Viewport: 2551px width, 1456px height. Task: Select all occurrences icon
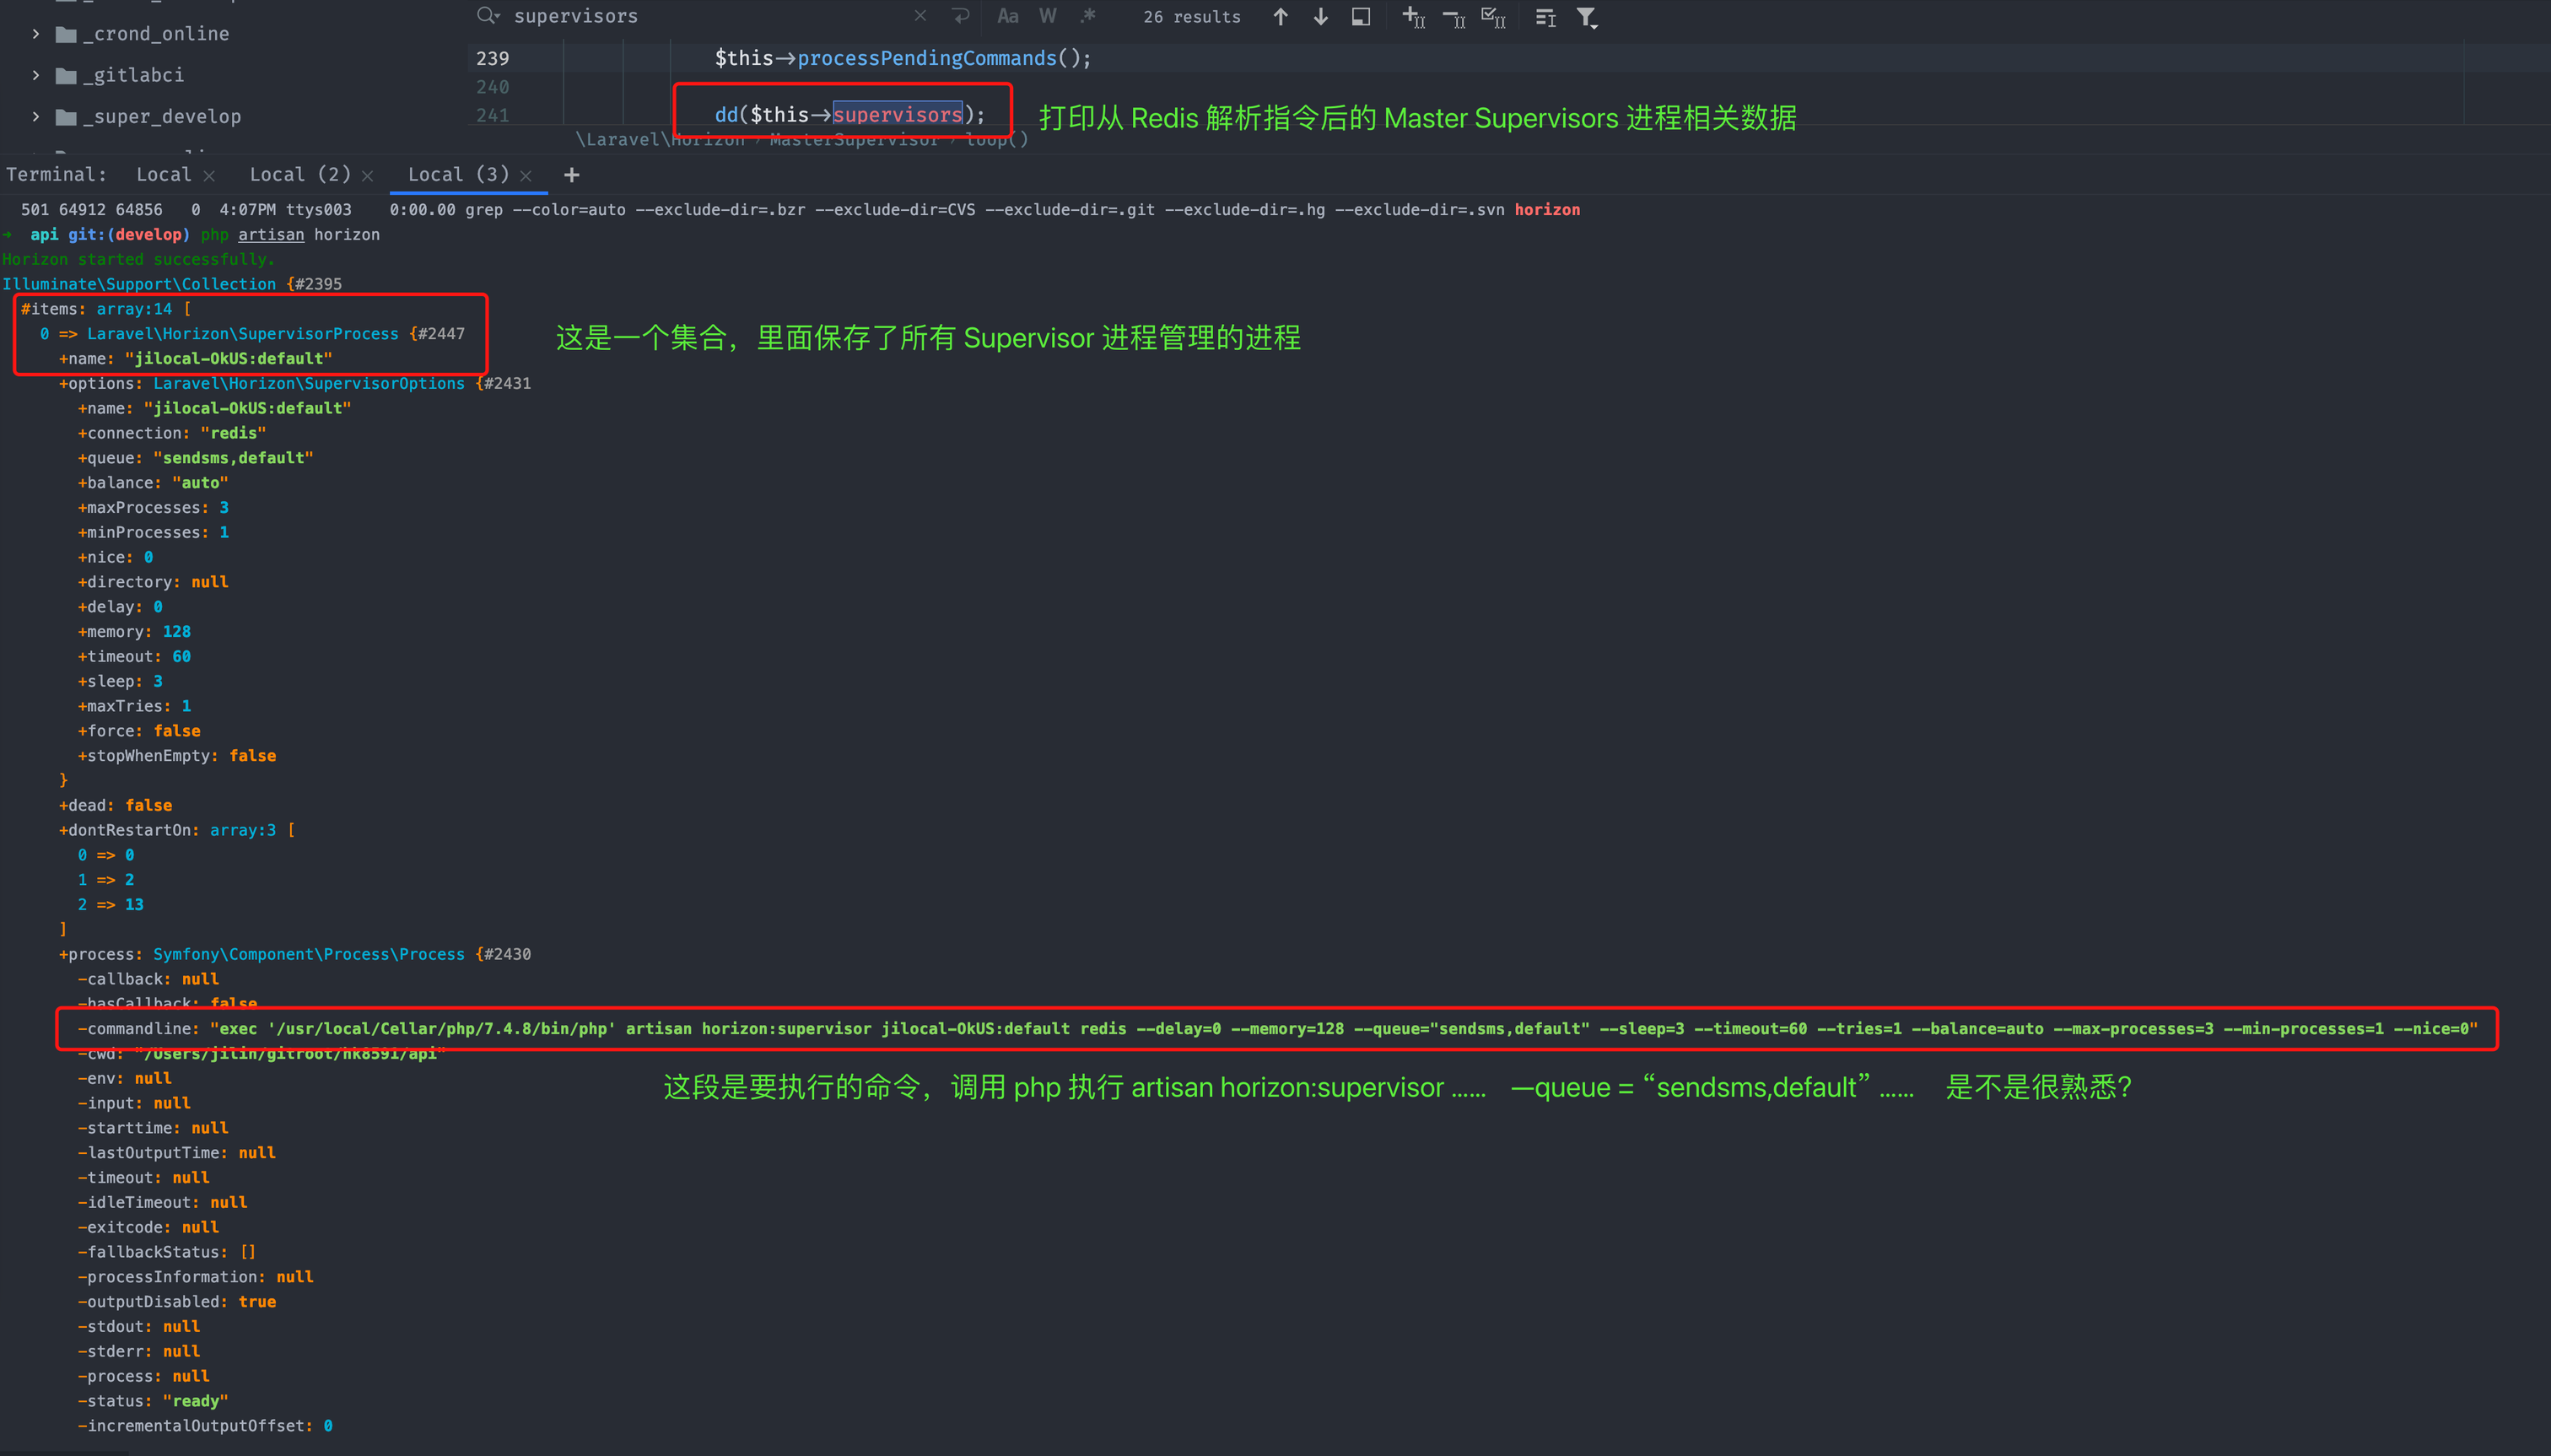point(1493,17)
